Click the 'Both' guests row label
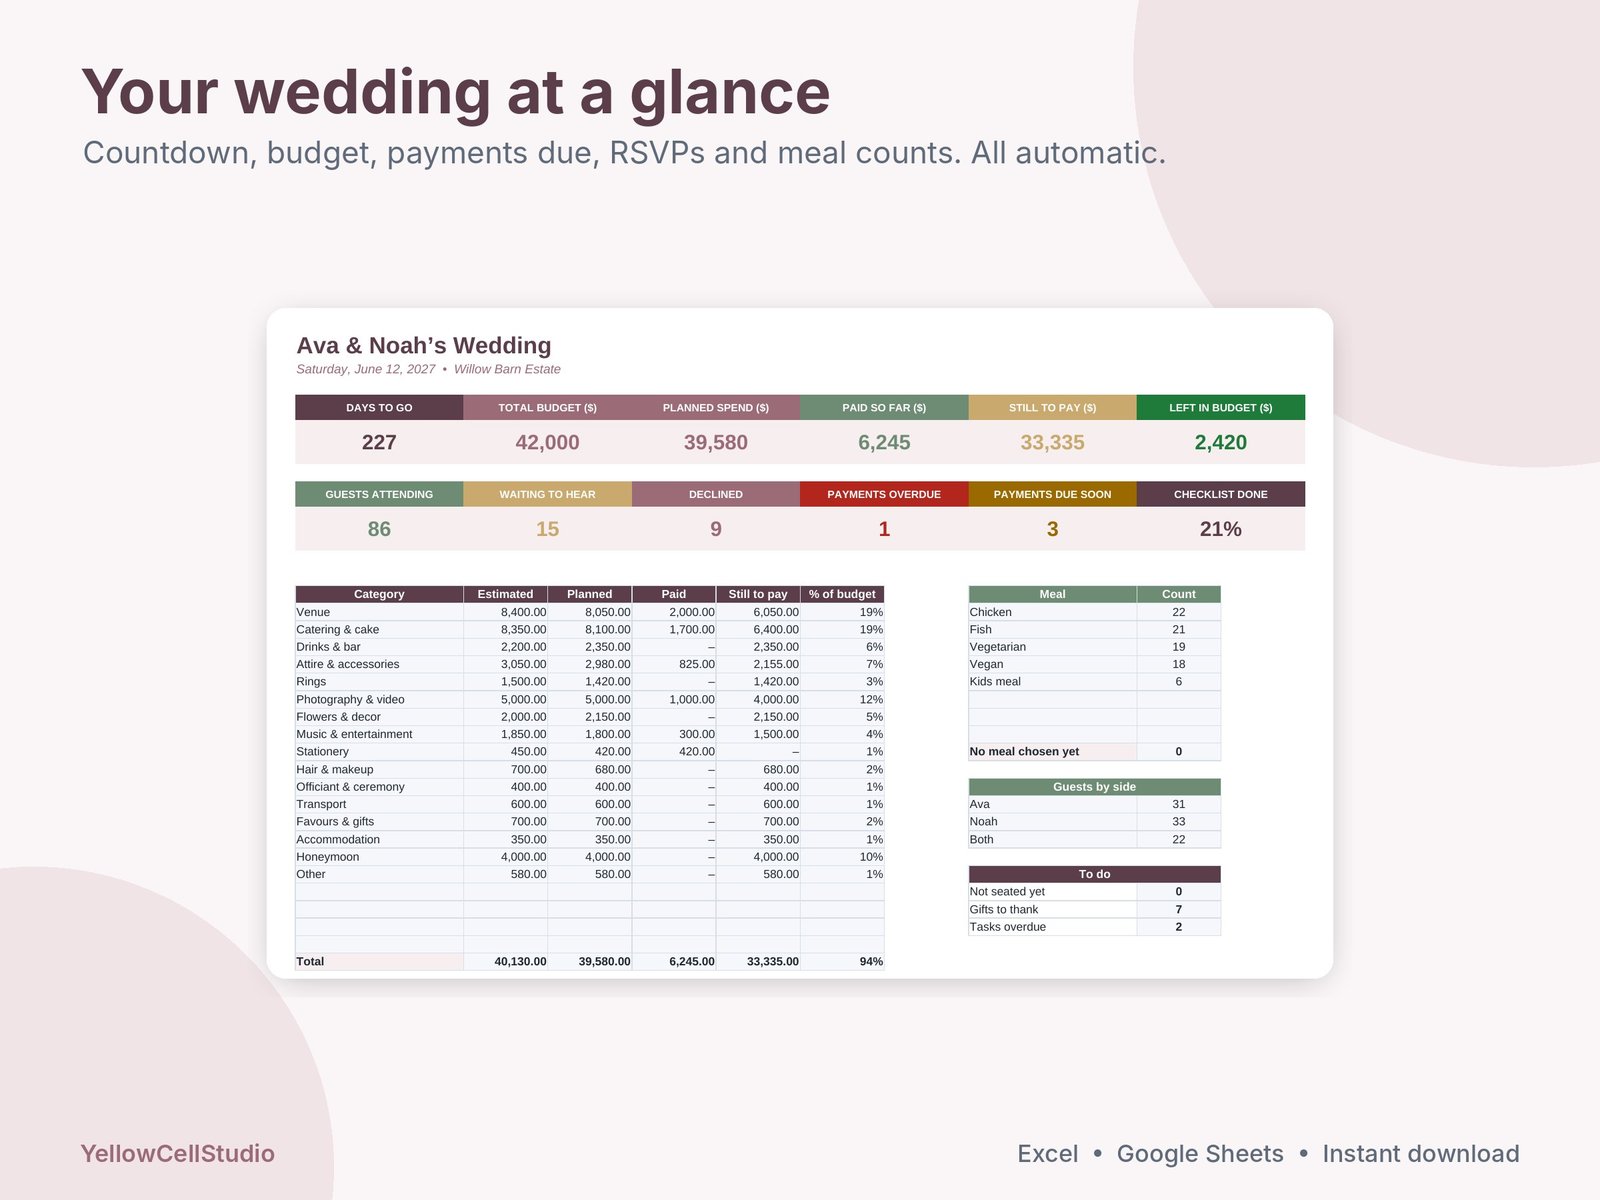The image size is (1600, 1200). pyautogui.click(x=982, y=840)
